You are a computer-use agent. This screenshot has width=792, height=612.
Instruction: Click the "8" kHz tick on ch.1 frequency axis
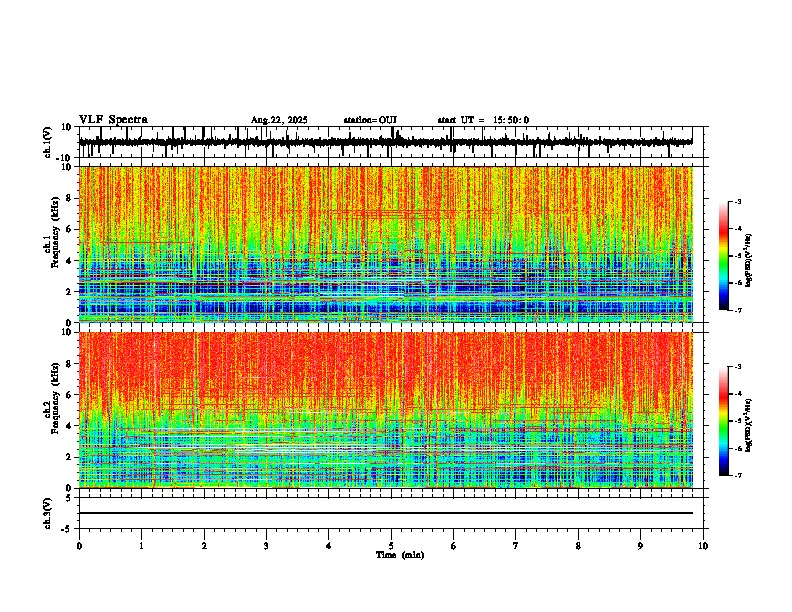click(x=70, y=198)
